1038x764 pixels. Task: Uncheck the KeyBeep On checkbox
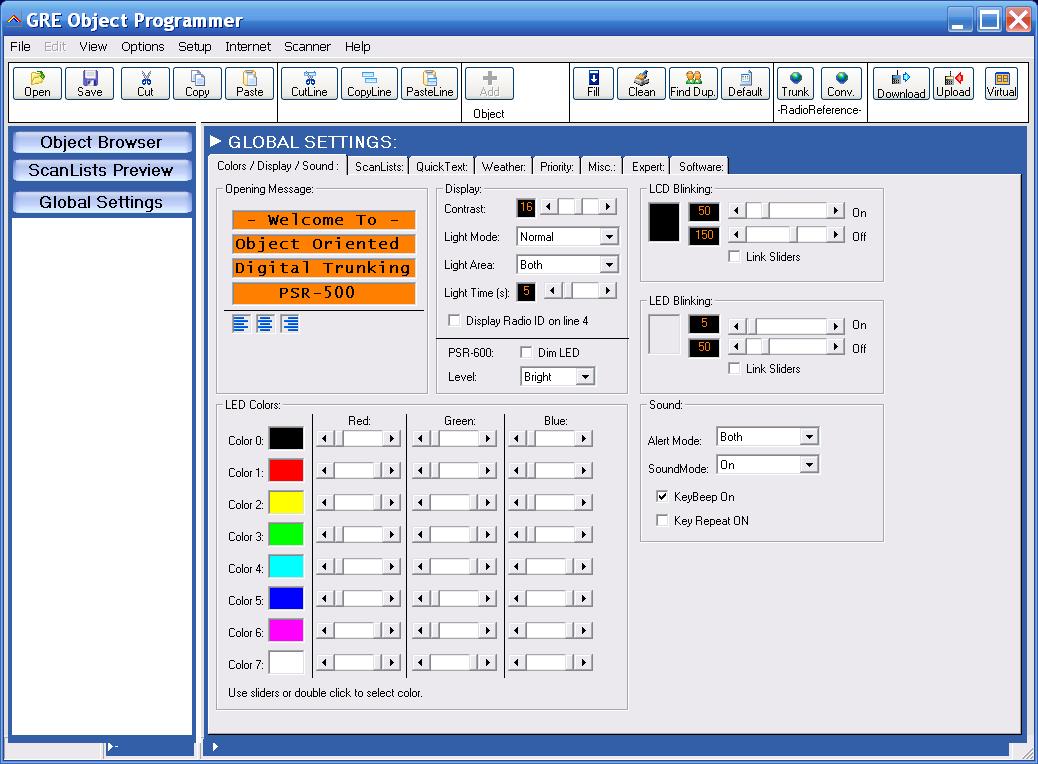pyautogui.click(x=662, y=496)
